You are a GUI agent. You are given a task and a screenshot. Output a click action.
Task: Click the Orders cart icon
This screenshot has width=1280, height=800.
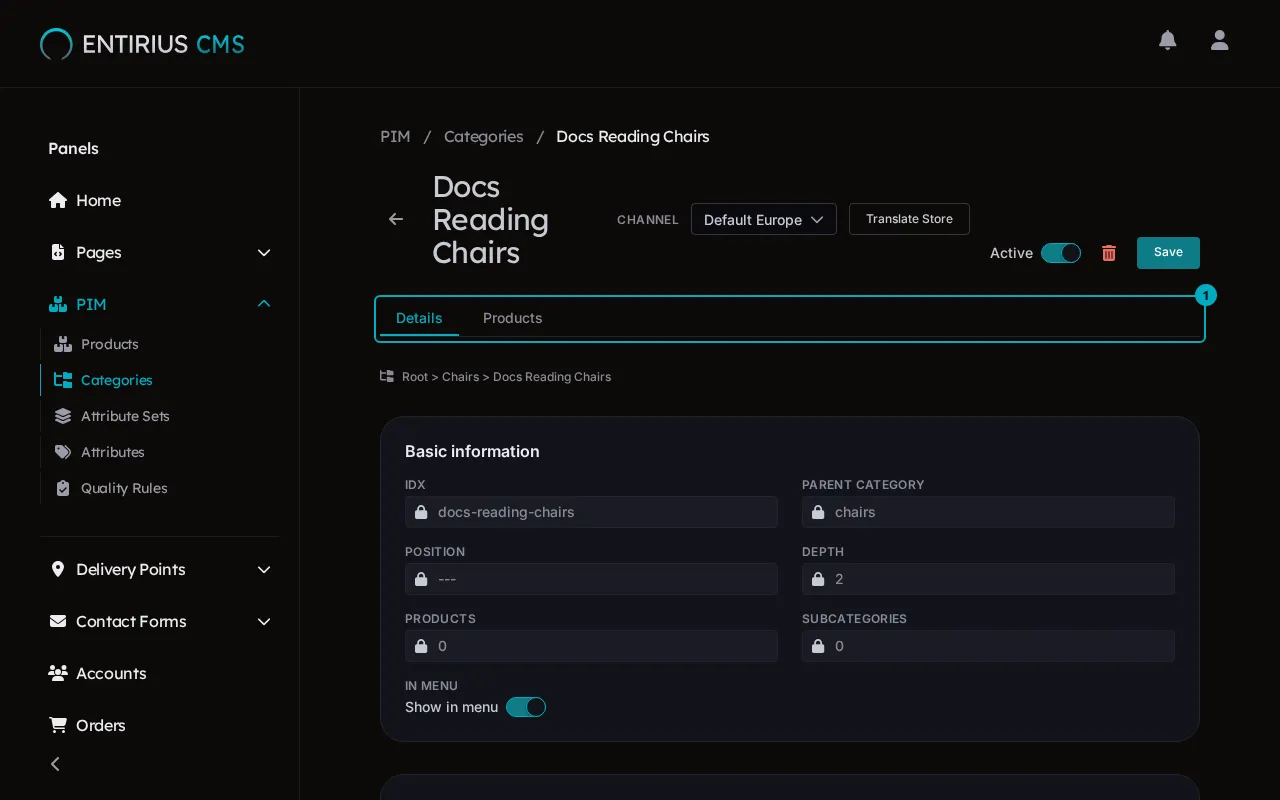pos(58,725)
